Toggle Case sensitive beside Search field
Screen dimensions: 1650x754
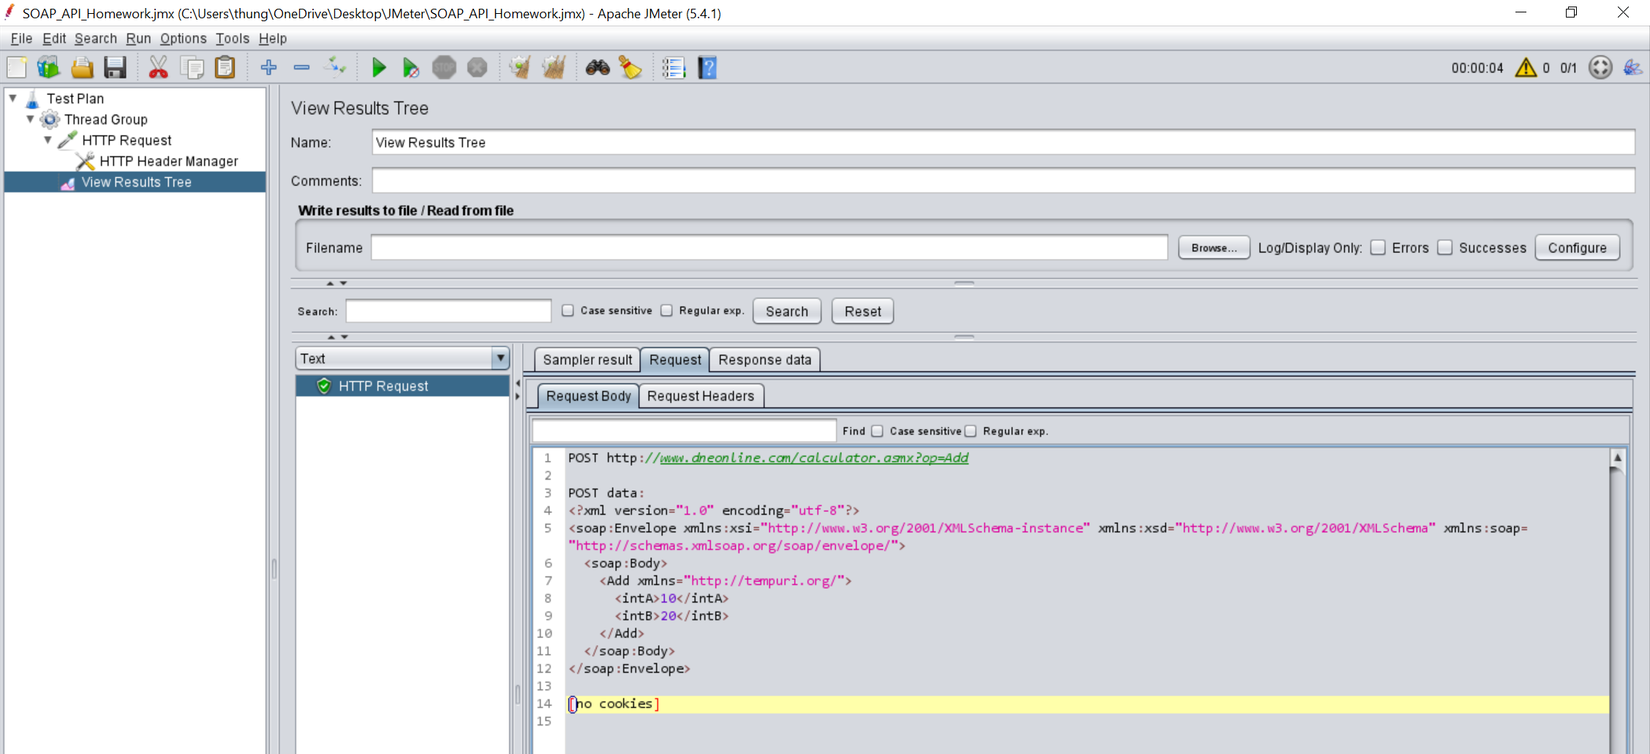pyautogui.click(x=568, y=311)
